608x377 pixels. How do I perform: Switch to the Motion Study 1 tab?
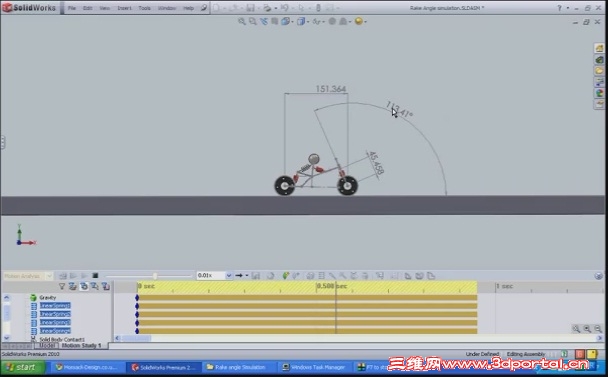coord(81,345)
